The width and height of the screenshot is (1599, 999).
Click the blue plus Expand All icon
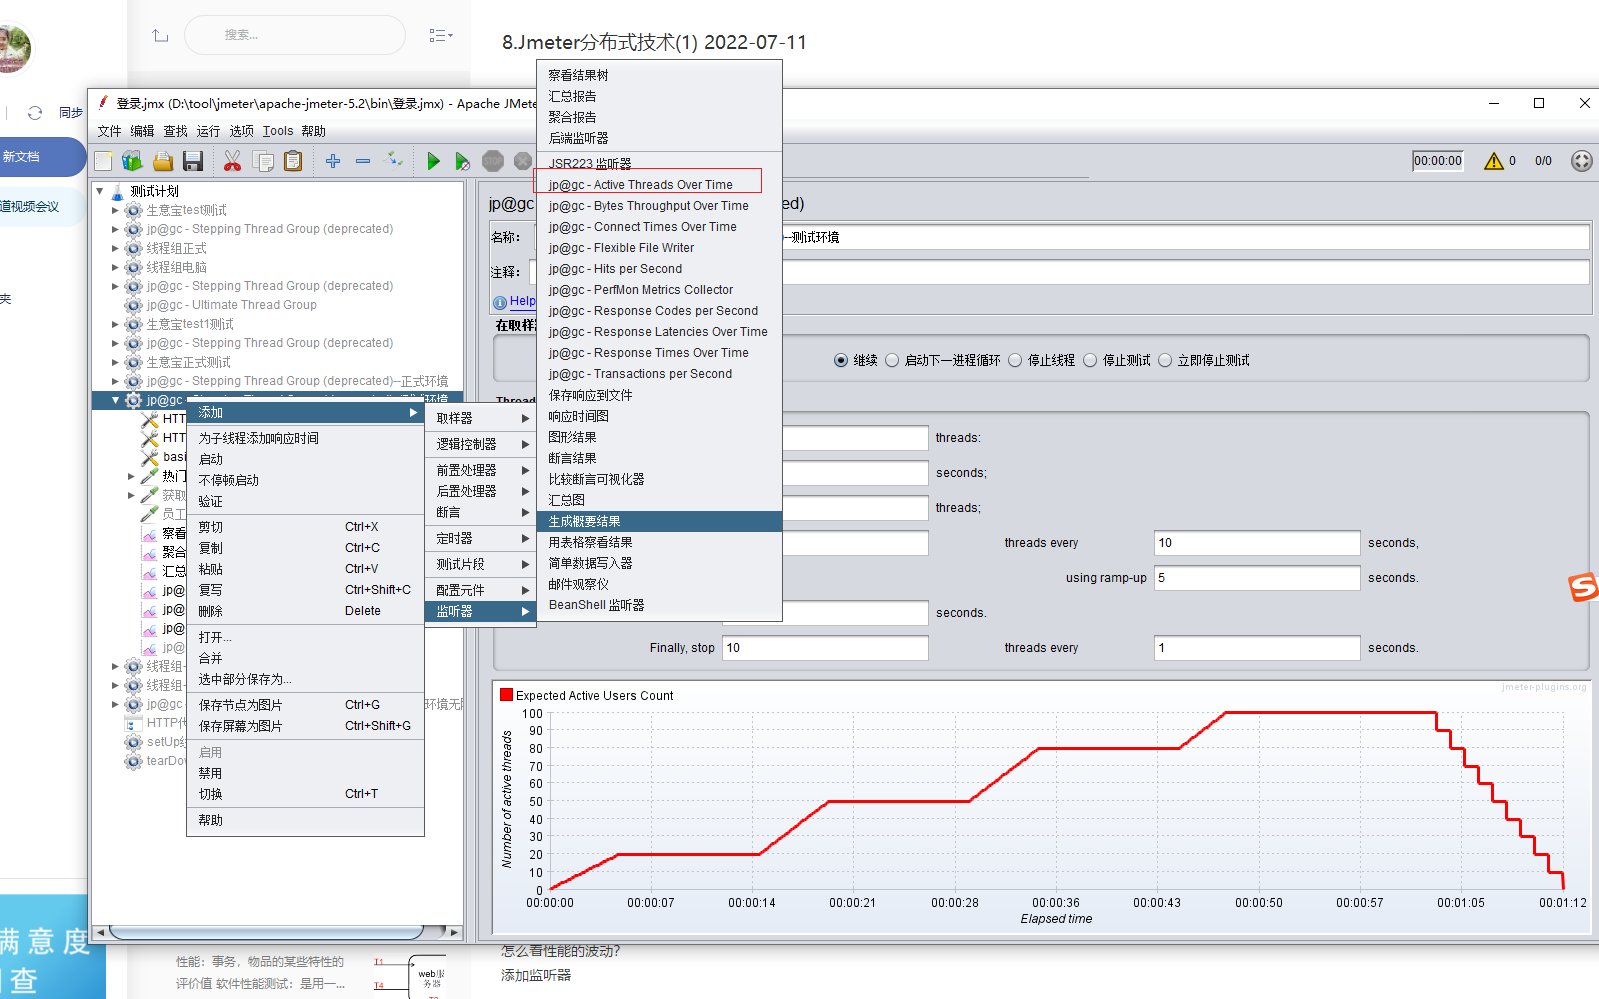coord(333,161)
